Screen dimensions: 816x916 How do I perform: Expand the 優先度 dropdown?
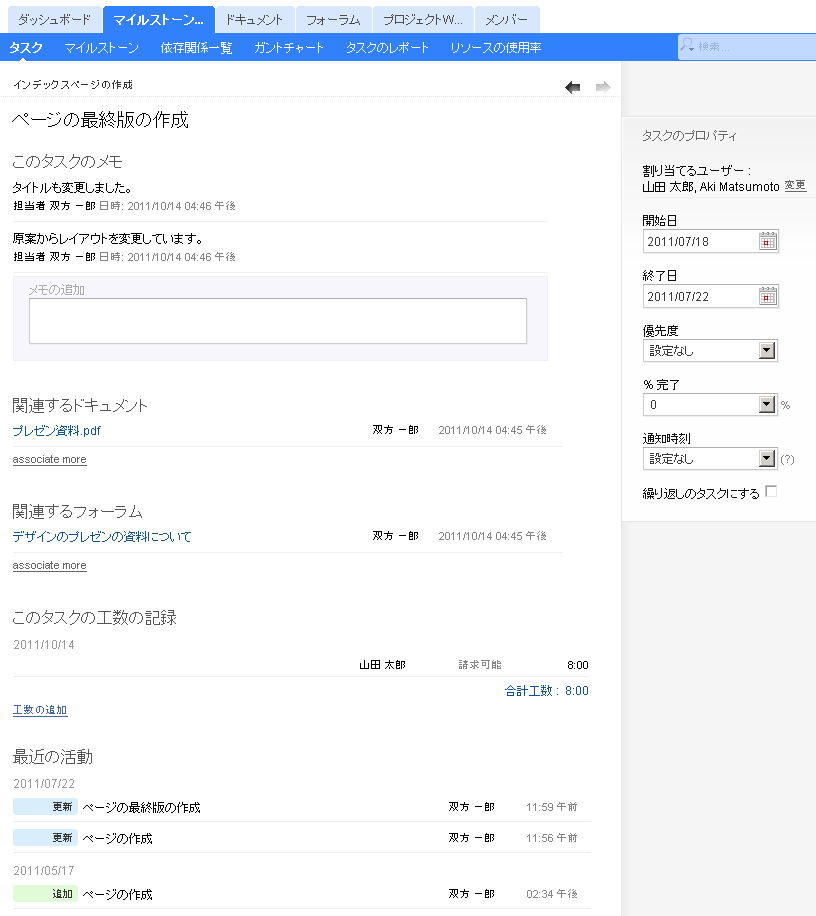(x=767, y=351)
